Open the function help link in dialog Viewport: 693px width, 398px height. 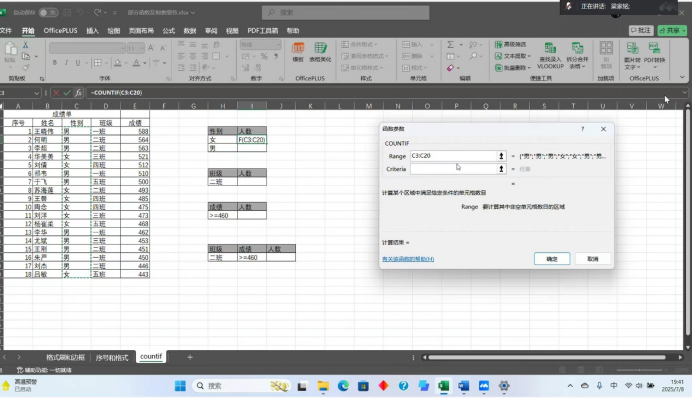tap(408, 259)
